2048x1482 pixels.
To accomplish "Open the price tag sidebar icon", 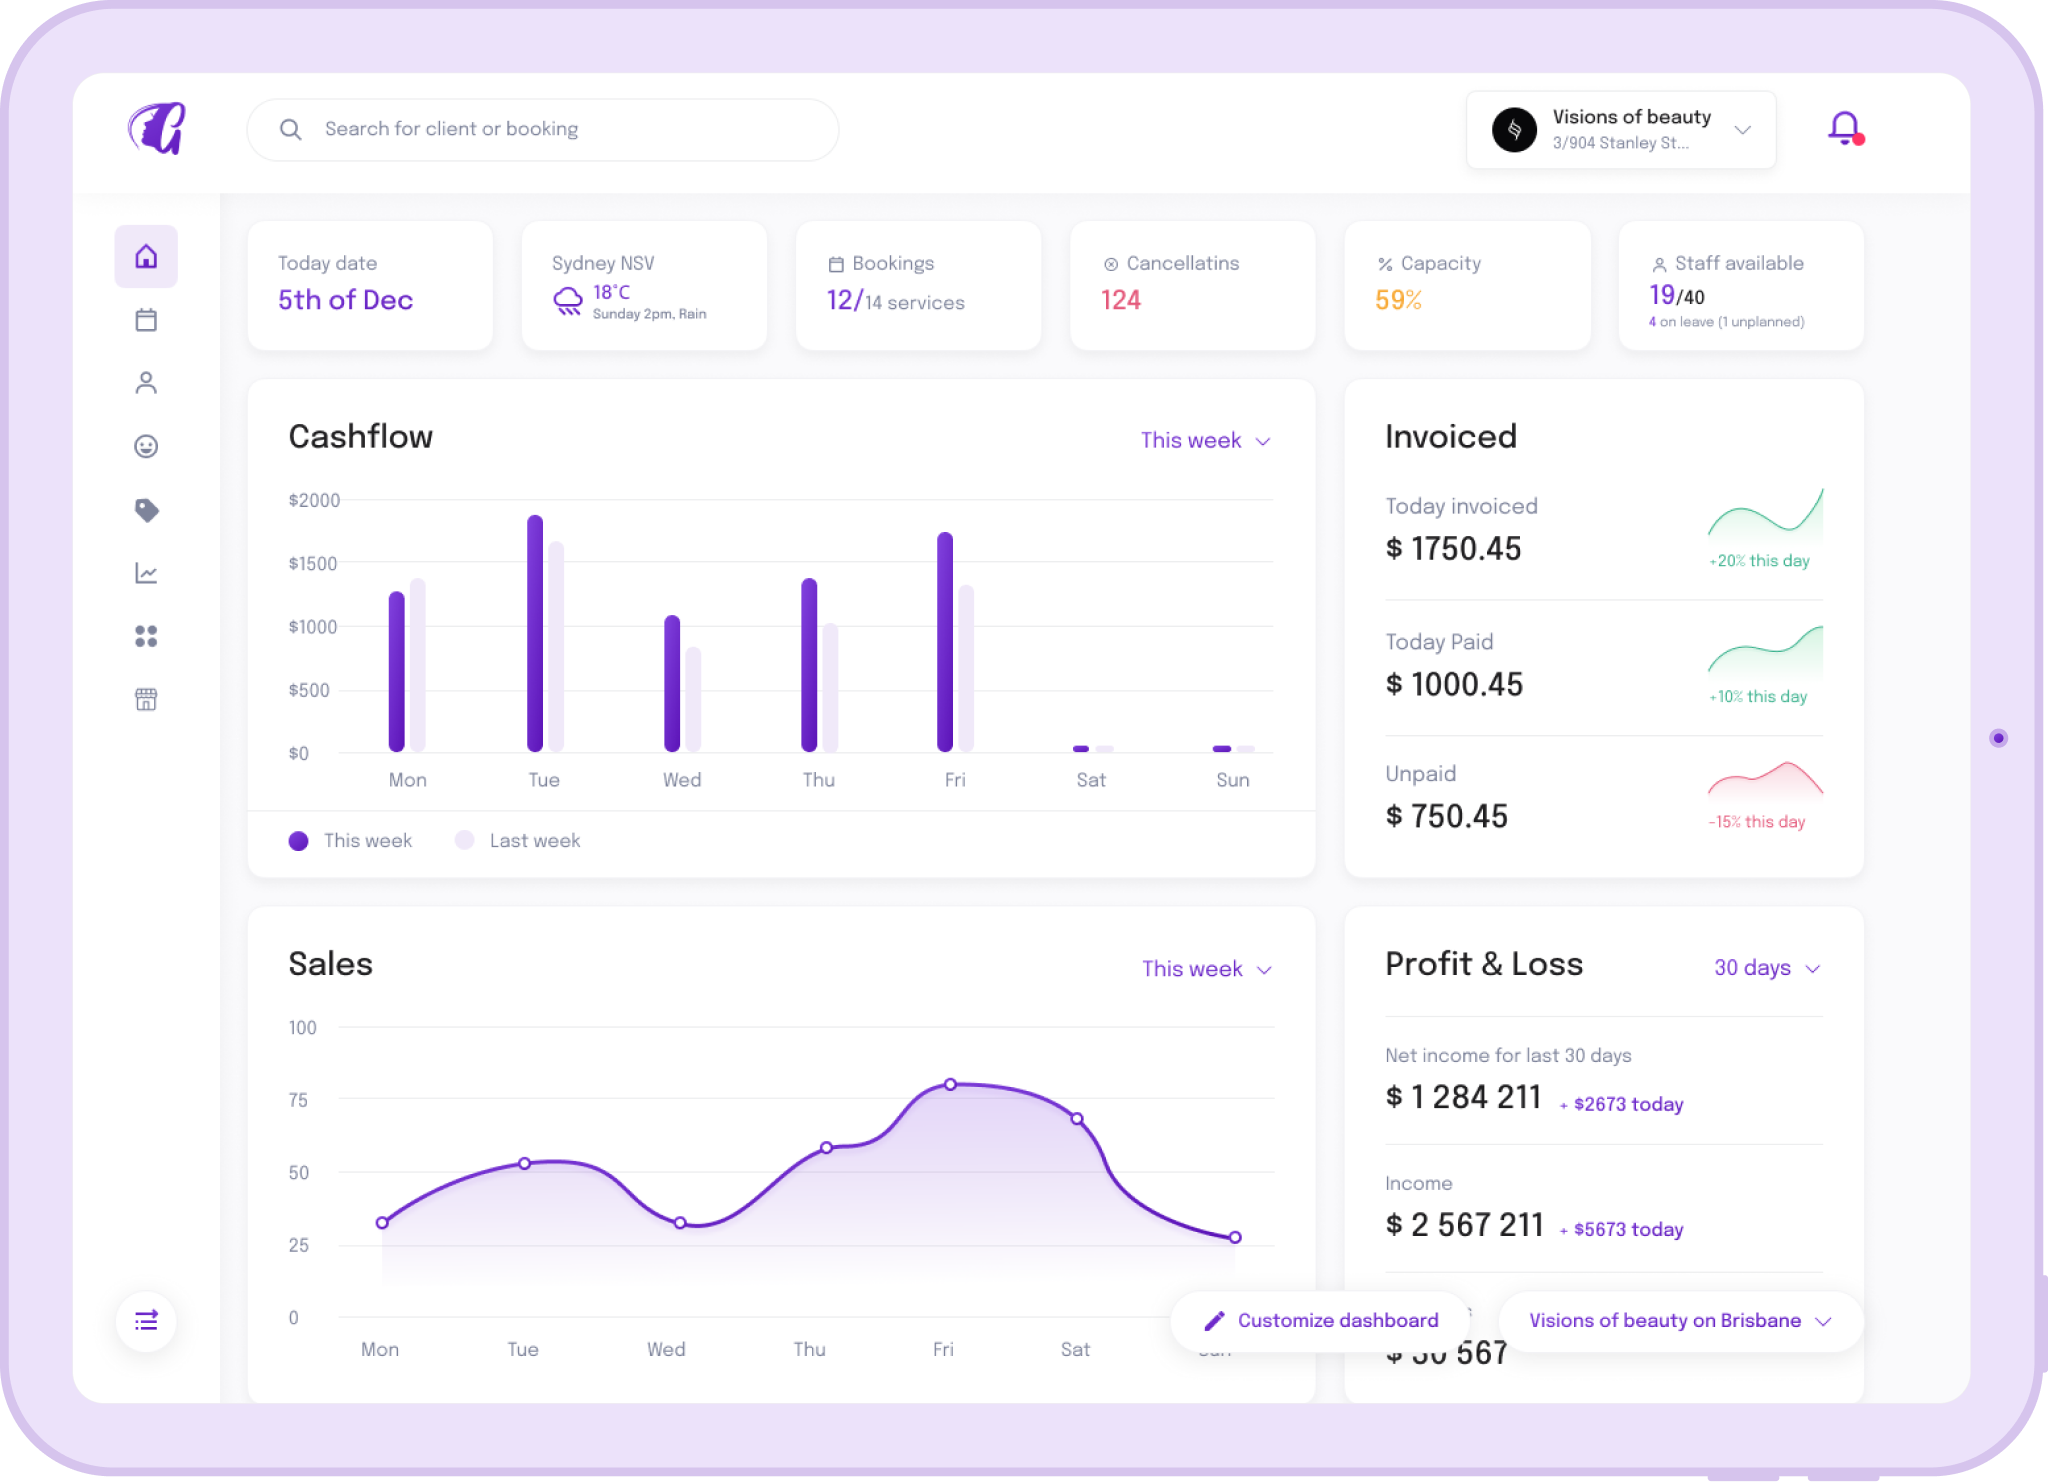I will 146,510.
